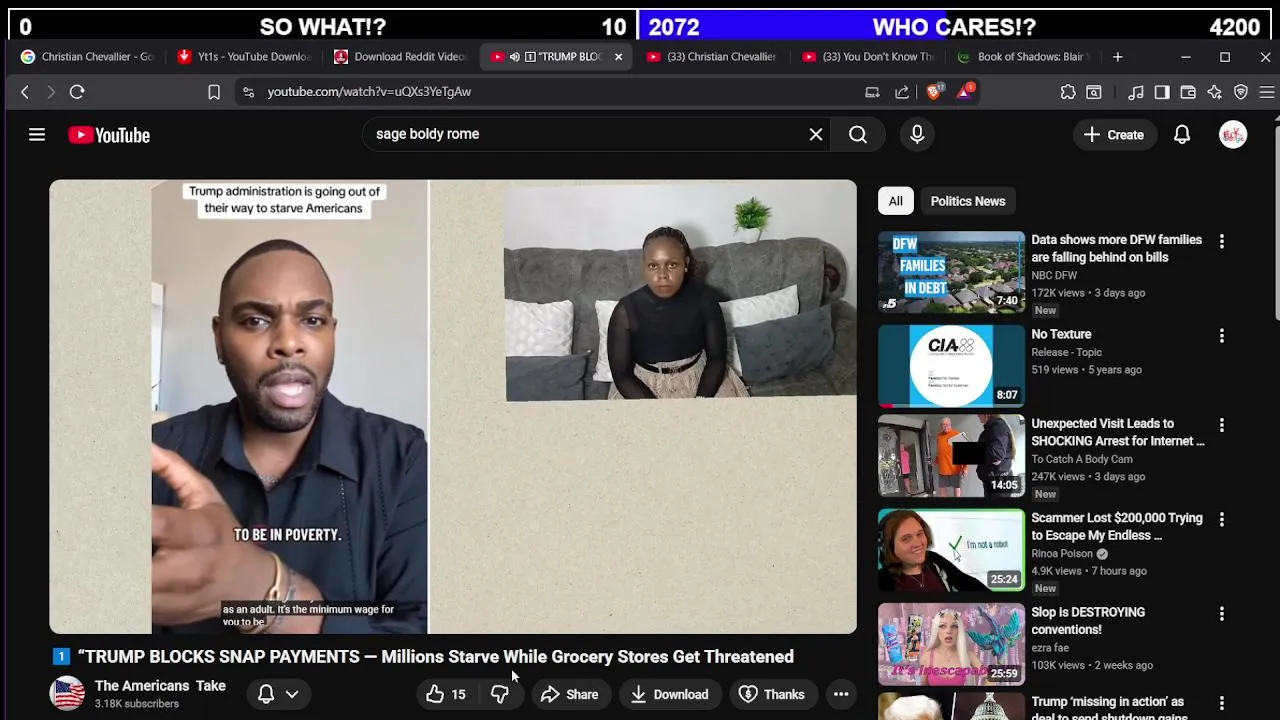
Task: Click the Share button
Action: click(x=569, y=694)
